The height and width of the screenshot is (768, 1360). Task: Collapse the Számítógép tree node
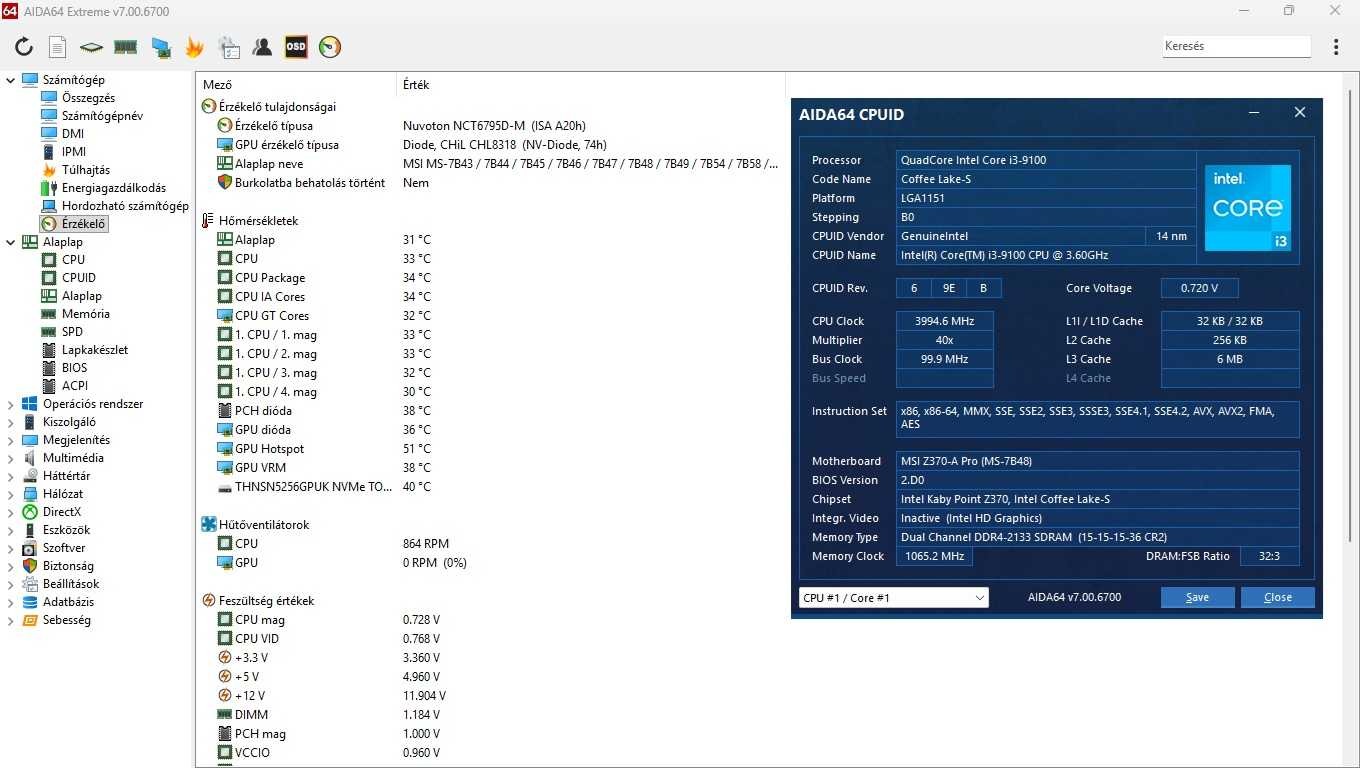point(11,80)
